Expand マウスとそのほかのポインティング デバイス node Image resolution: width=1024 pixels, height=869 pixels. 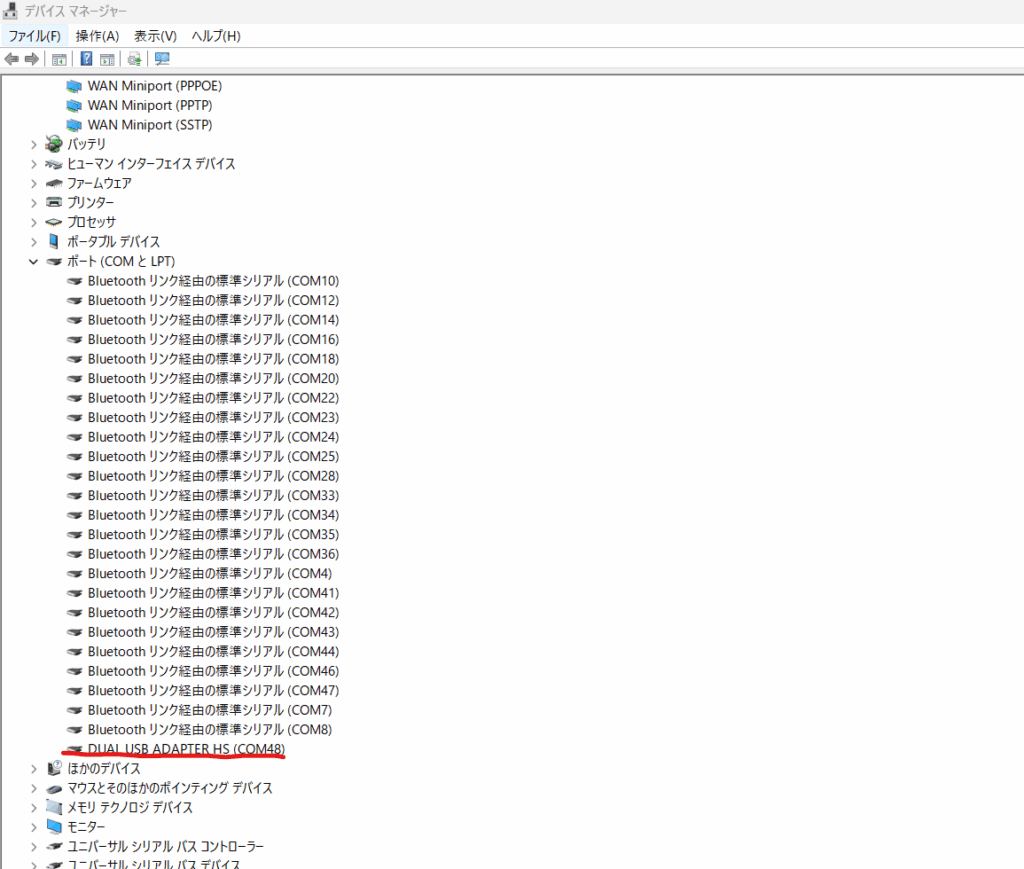click(x=33, y=789)
